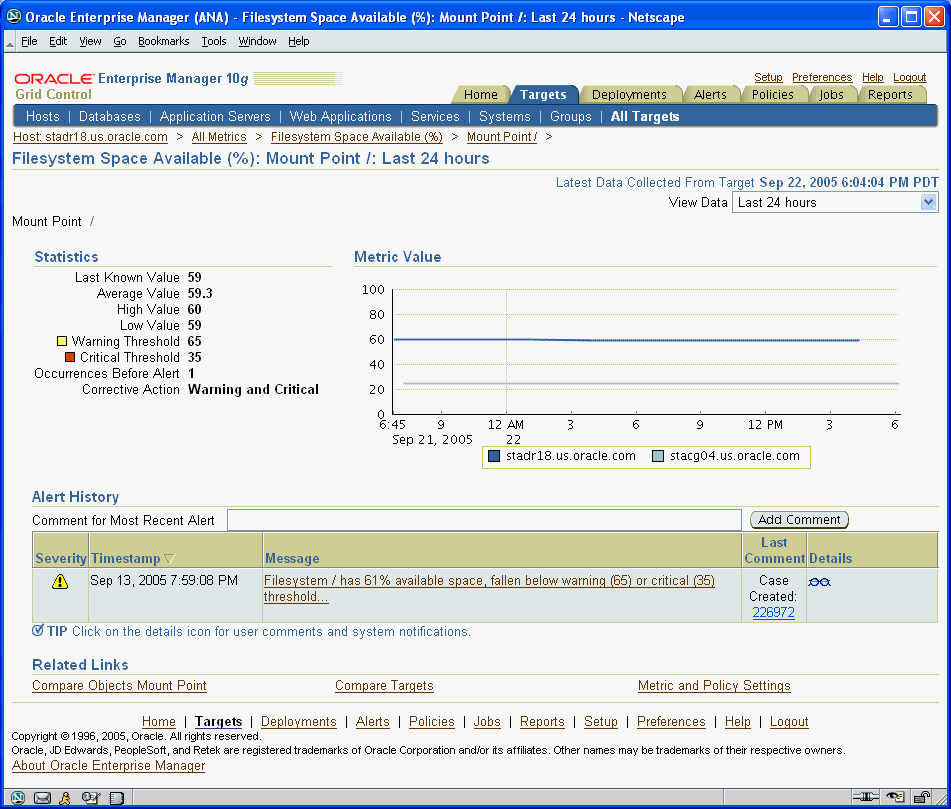Open Metric and Policy Settings

[714, 686]
